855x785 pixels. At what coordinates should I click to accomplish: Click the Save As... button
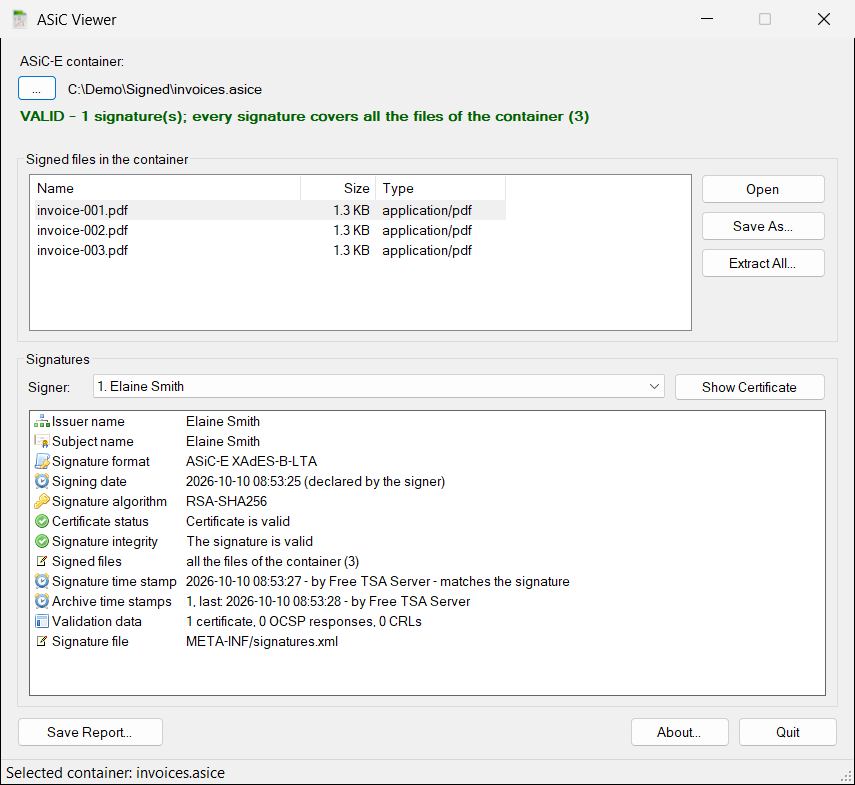pyautogui.click(x=763, y=226)
